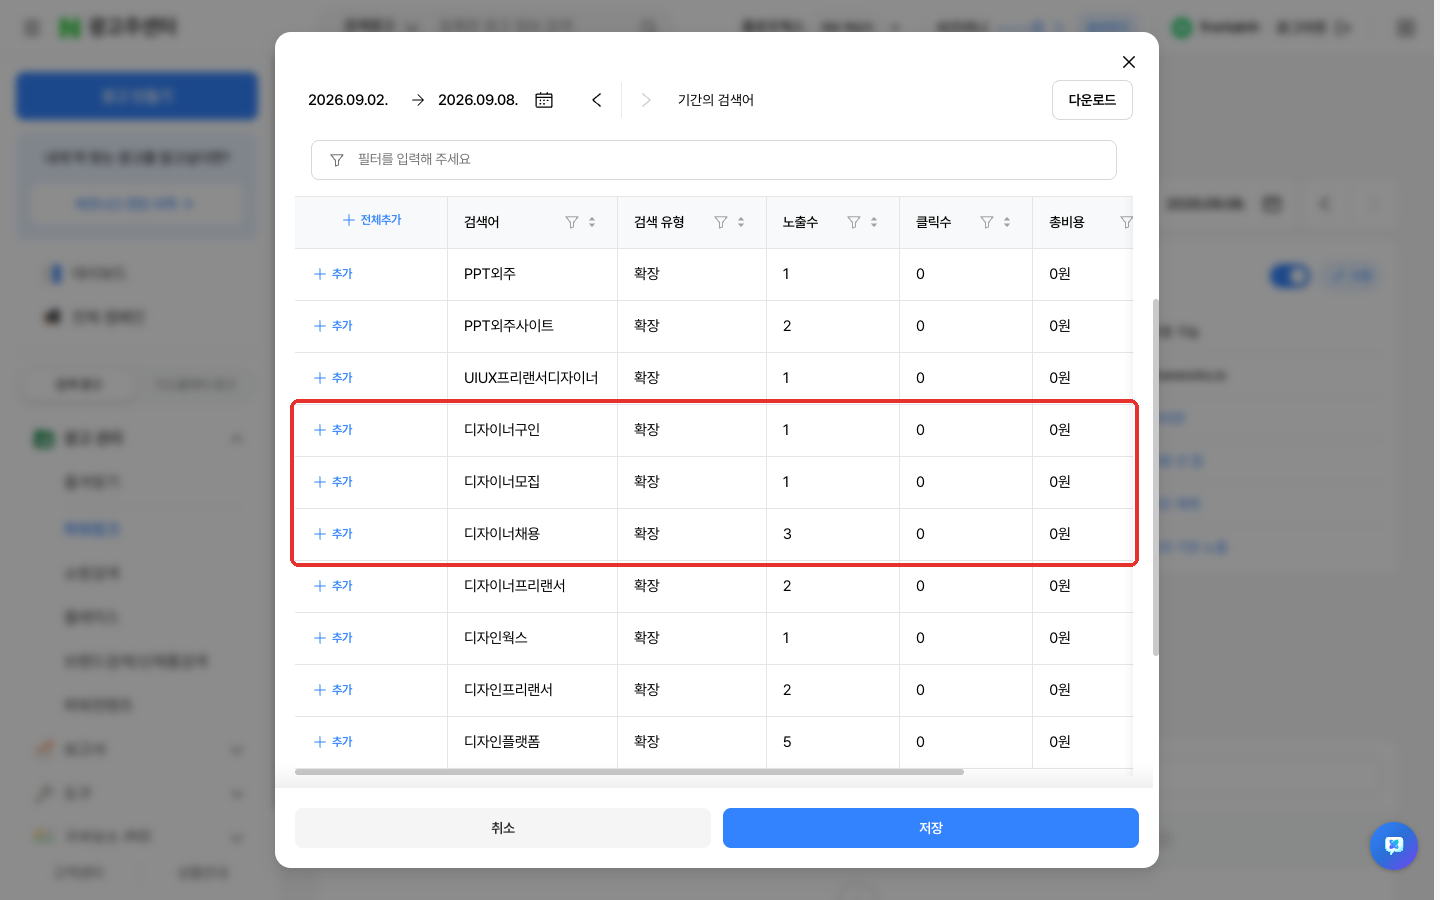This screenshot has height=900, width=1440.
Task: Add the 디자인프리랜서 keyword
Action: [333, 690]
